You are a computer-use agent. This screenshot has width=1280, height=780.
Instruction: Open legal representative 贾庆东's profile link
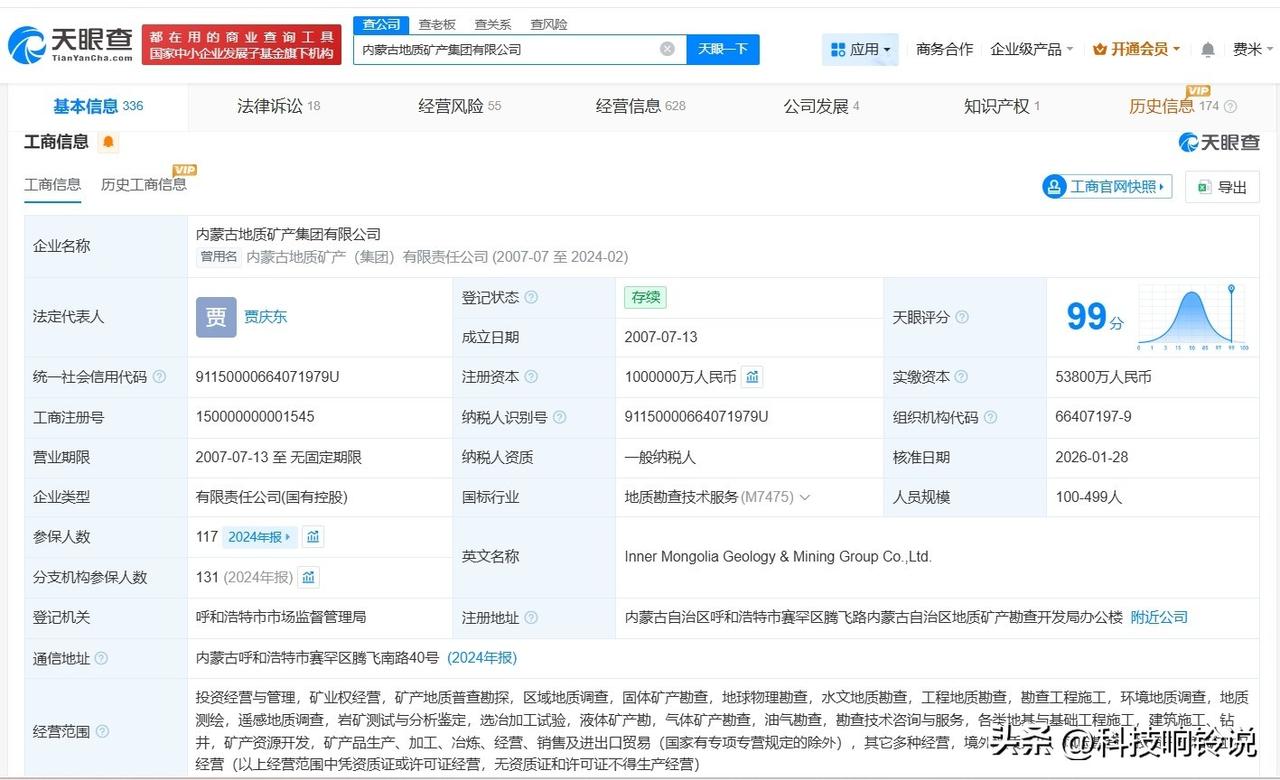pos(265,317)
